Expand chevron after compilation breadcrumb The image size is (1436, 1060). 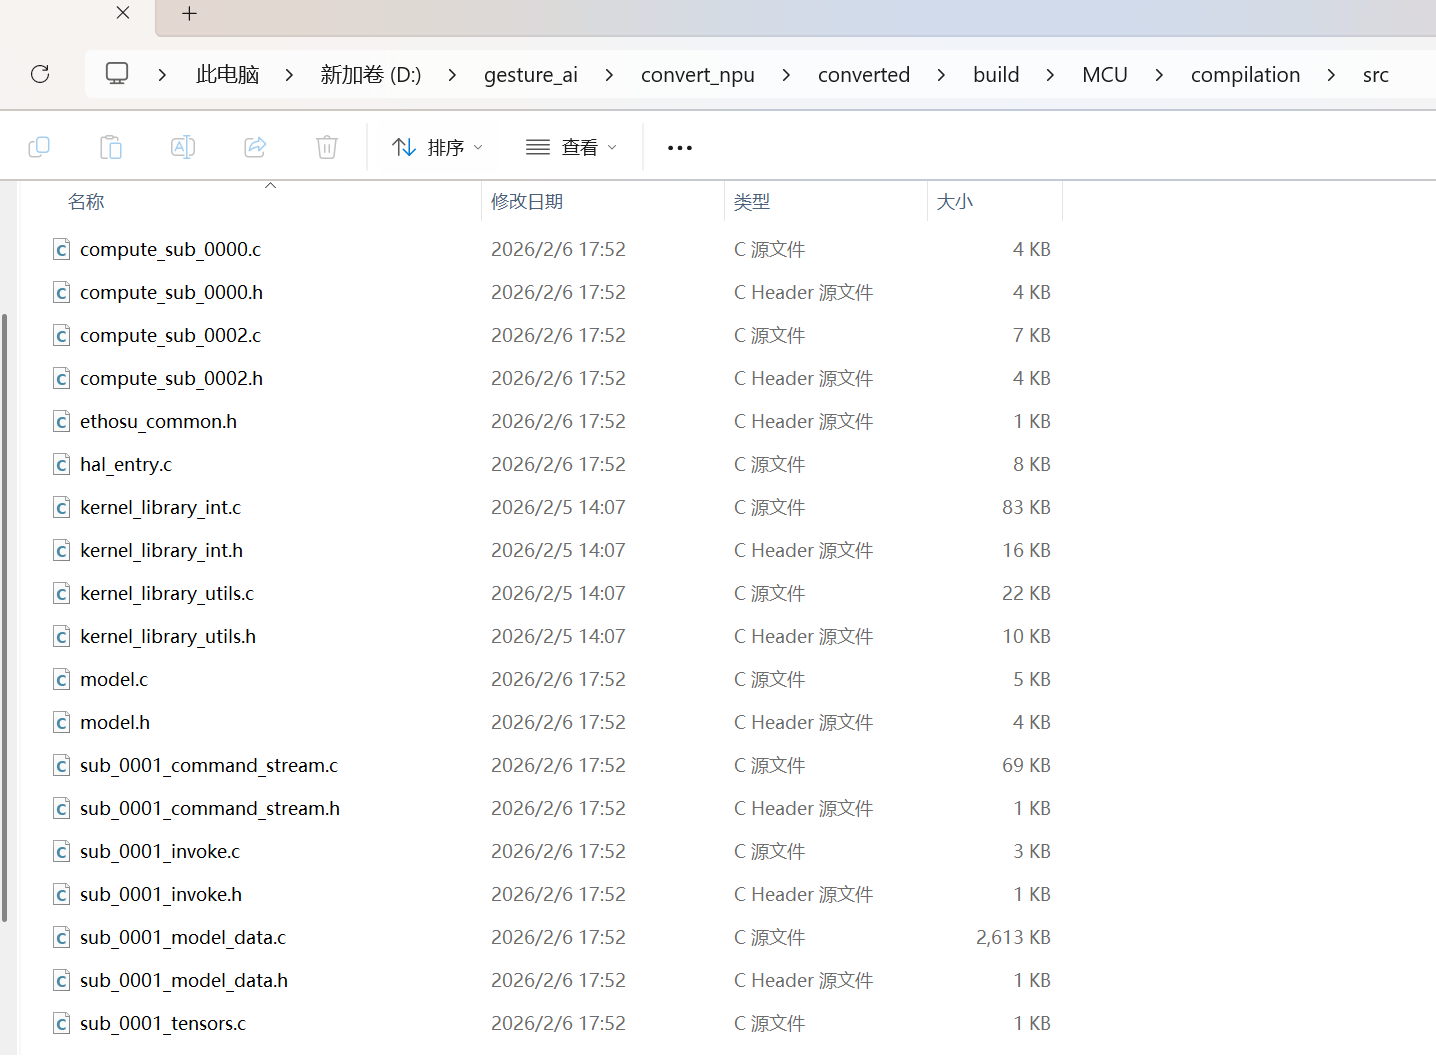coord(1331,75)
